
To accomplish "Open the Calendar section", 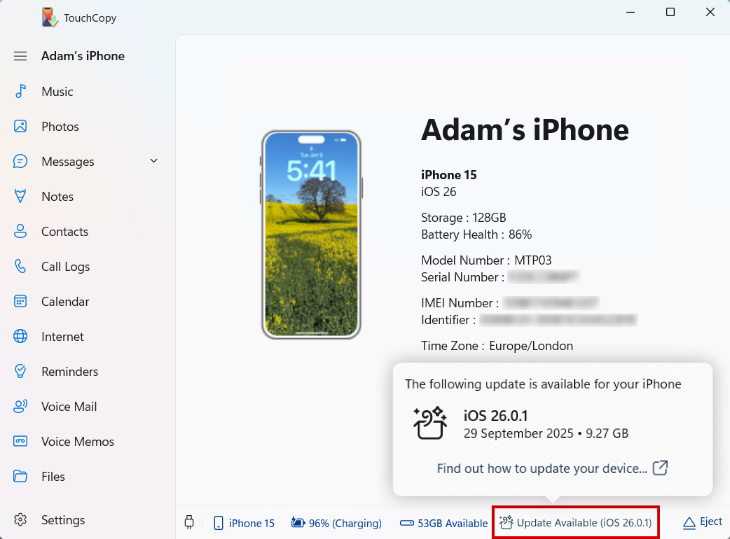I will pyautogui.click(x=65, y=302).
